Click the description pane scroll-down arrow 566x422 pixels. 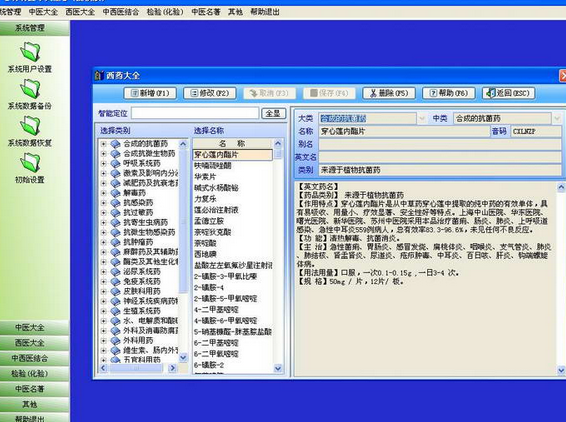click(561, 370)
